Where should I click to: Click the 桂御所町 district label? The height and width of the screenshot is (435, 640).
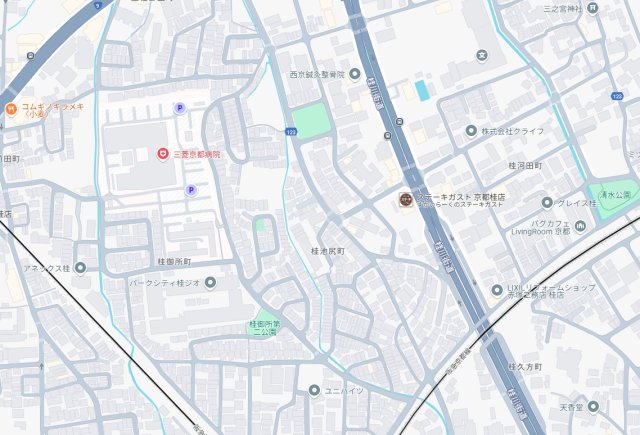tap(174, 261)
